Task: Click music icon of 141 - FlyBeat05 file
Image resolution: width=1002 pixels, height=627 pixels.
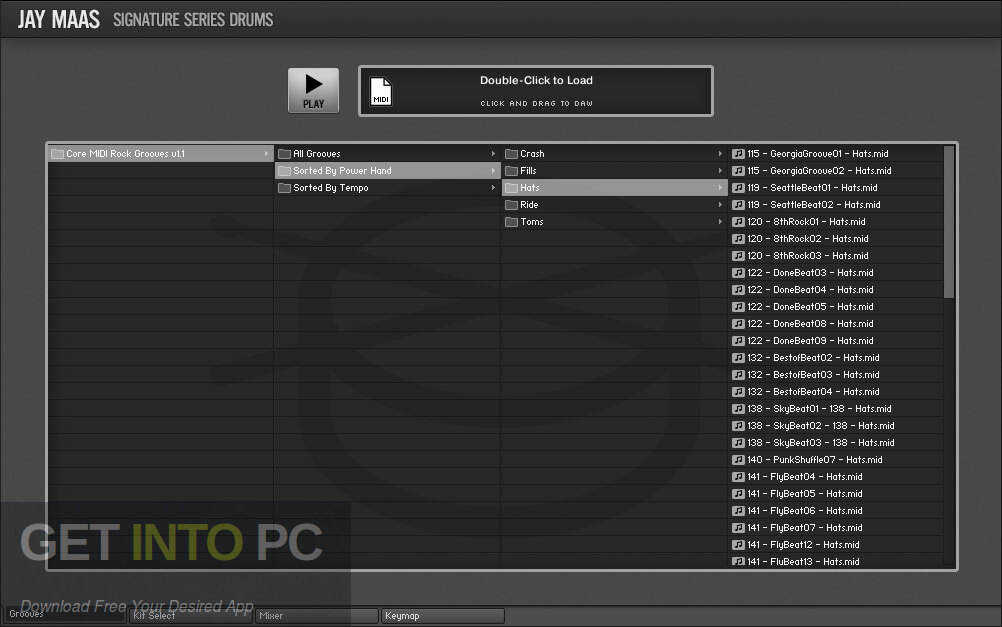Action: click(738, 493)
